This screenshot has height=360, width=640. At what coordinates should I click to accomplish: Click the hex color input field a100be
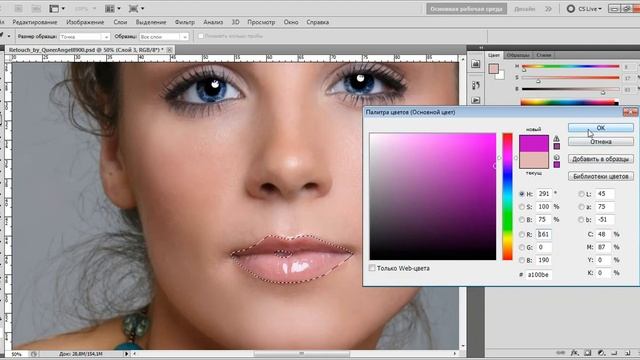pos(538,275)
